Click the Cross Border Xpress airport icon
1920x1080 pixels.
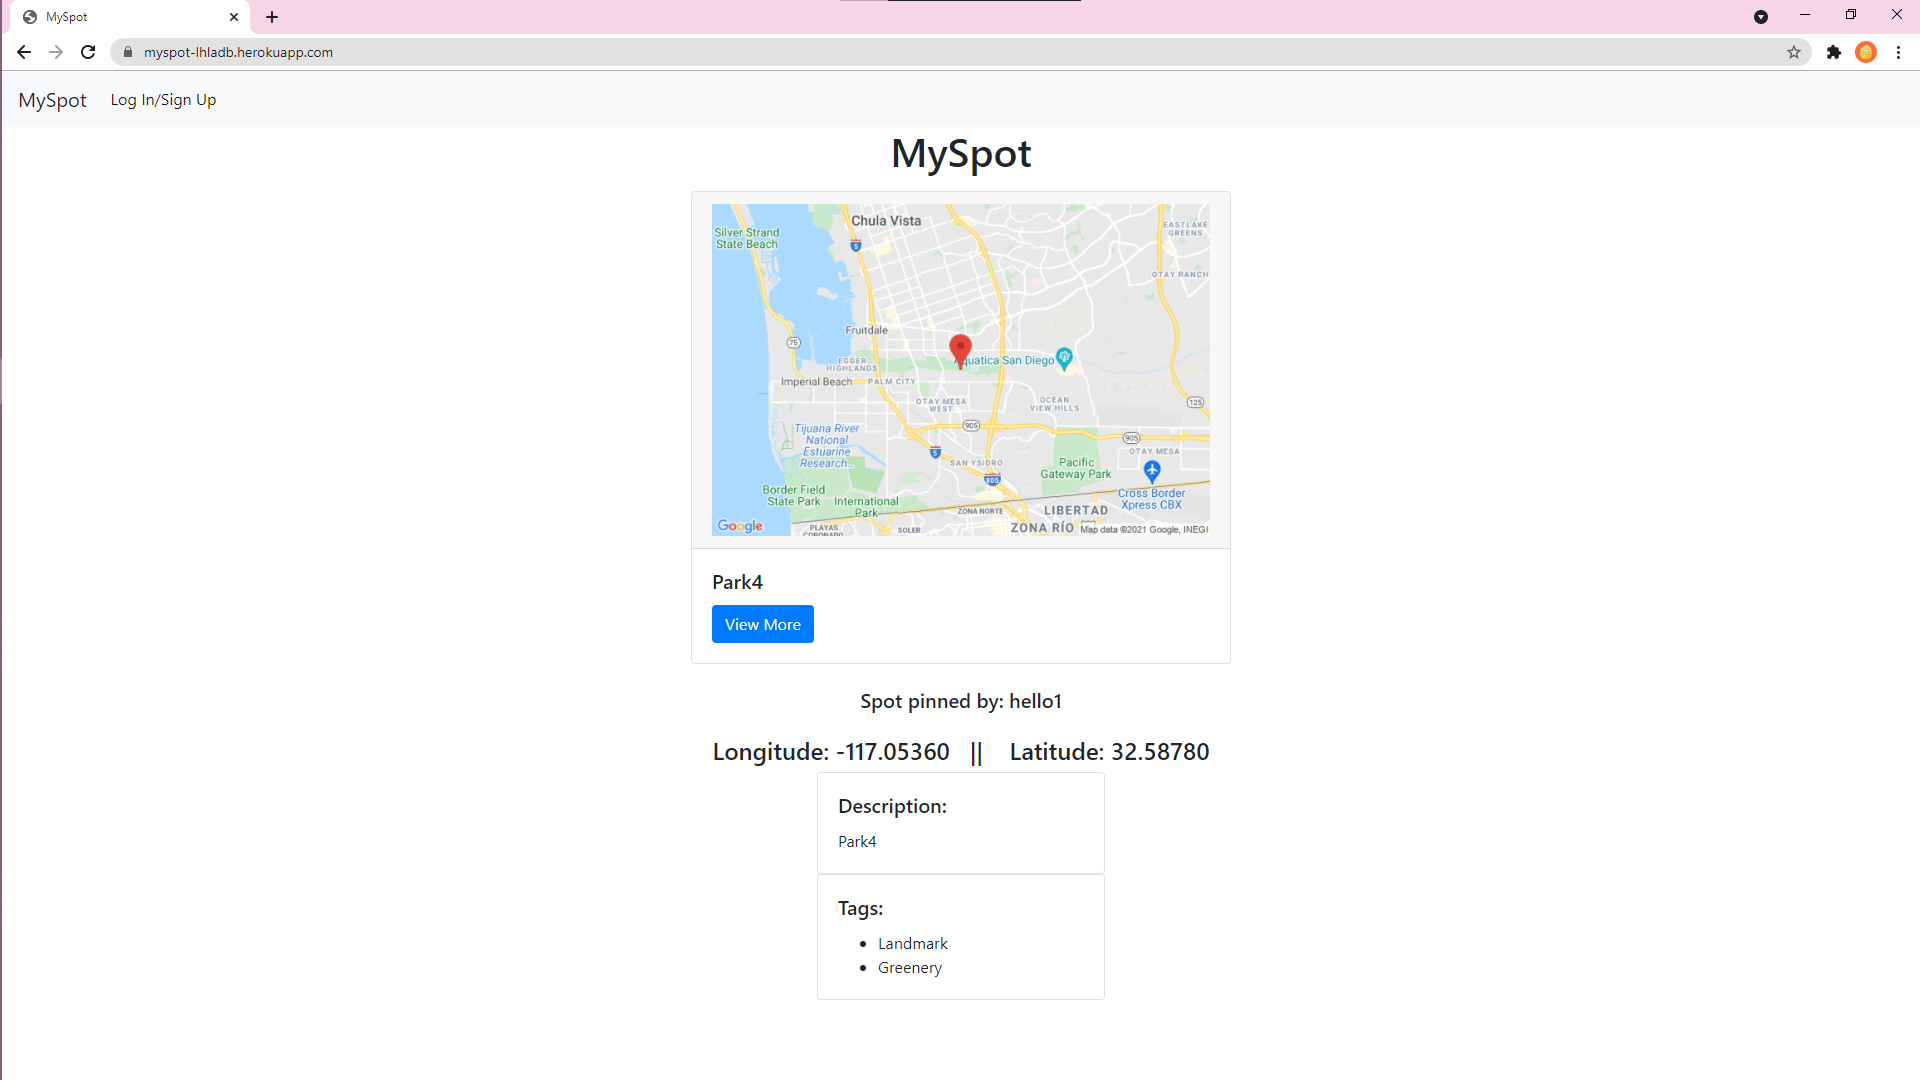click(1152, 470)
